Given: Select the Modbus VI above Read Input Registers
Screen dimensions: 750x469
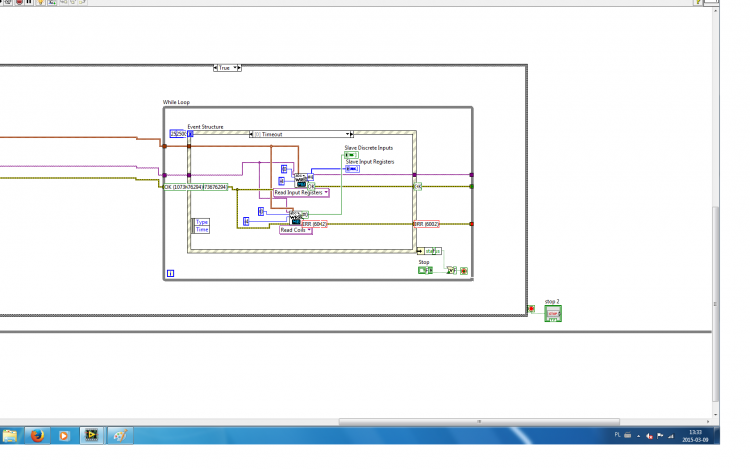Looking at the screenshot, I should (x=301, y=180).
